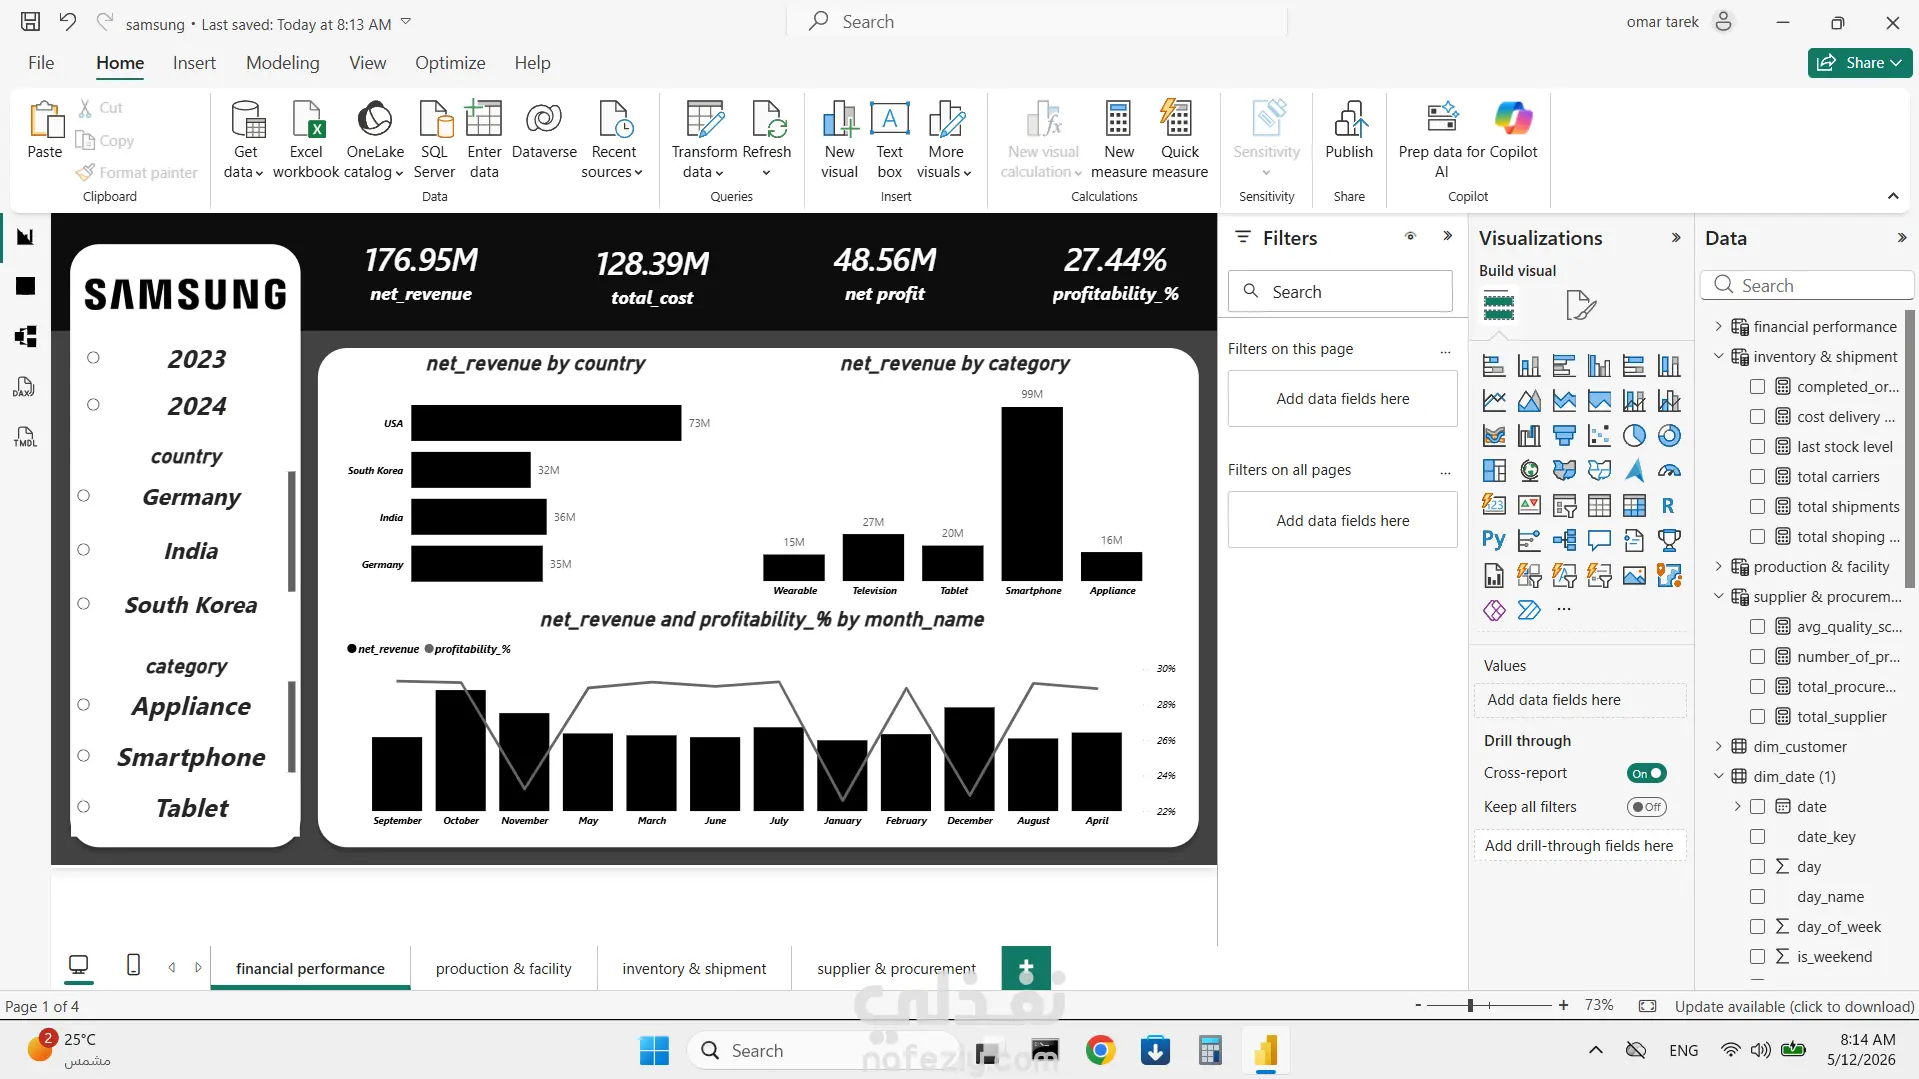Viewport: 1919px width, 1079px height.
Task: Publish the report
Action: (1349, 130)
